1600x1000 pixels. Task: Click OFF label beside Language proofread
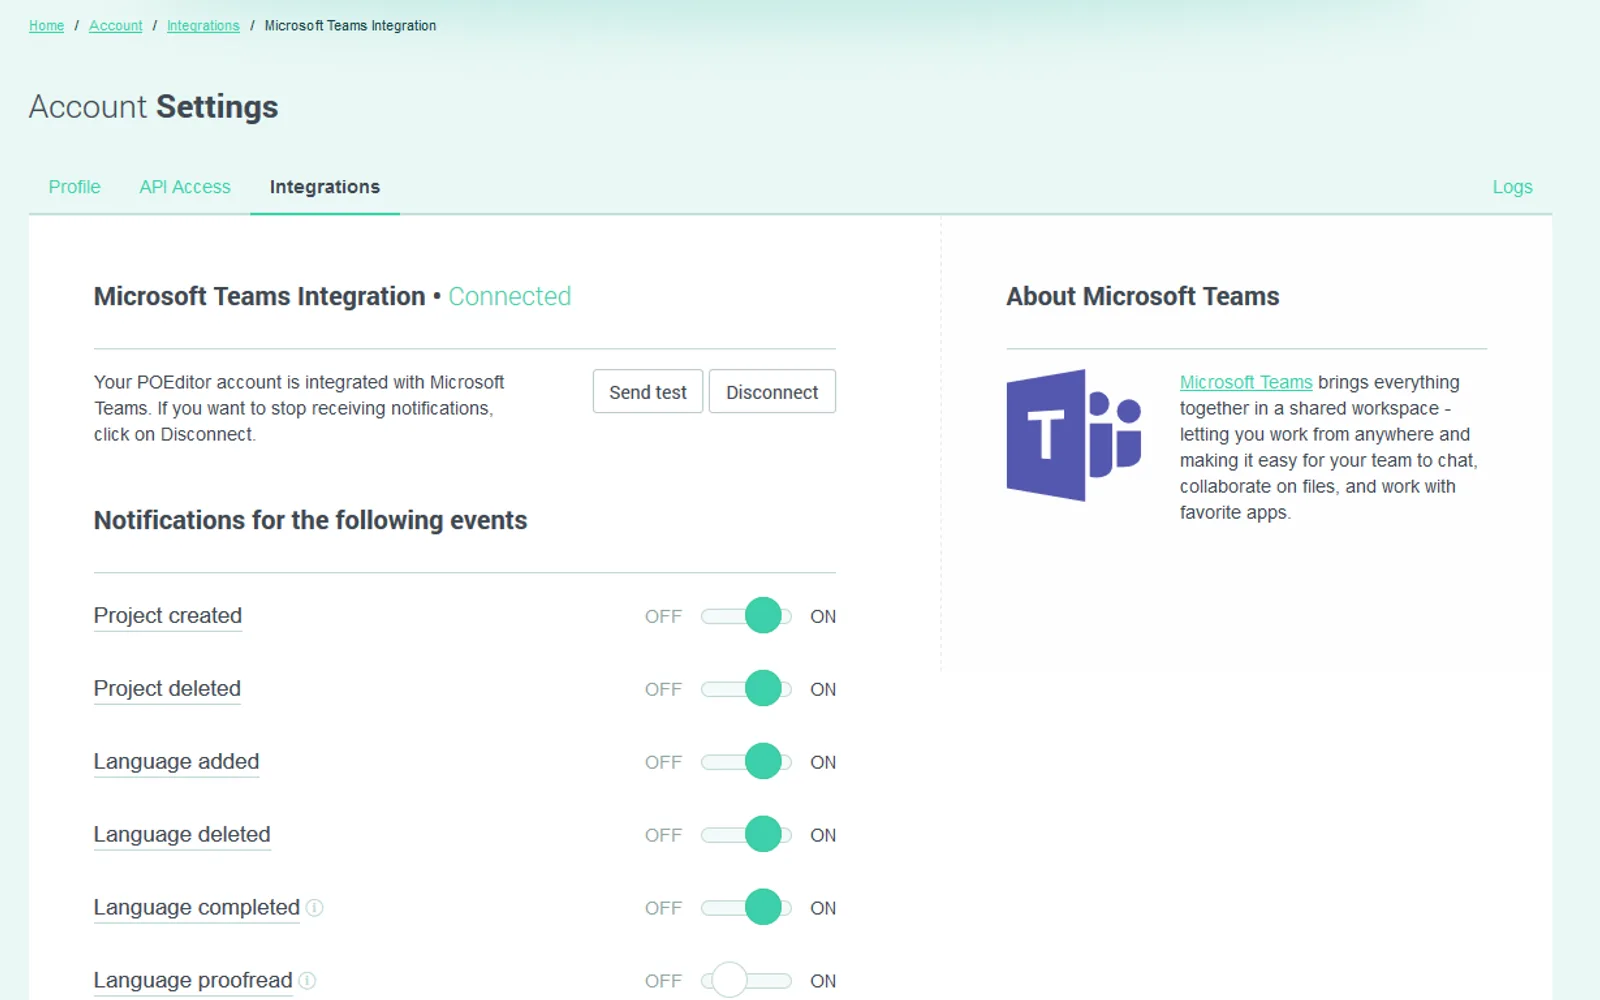point(663,982)
